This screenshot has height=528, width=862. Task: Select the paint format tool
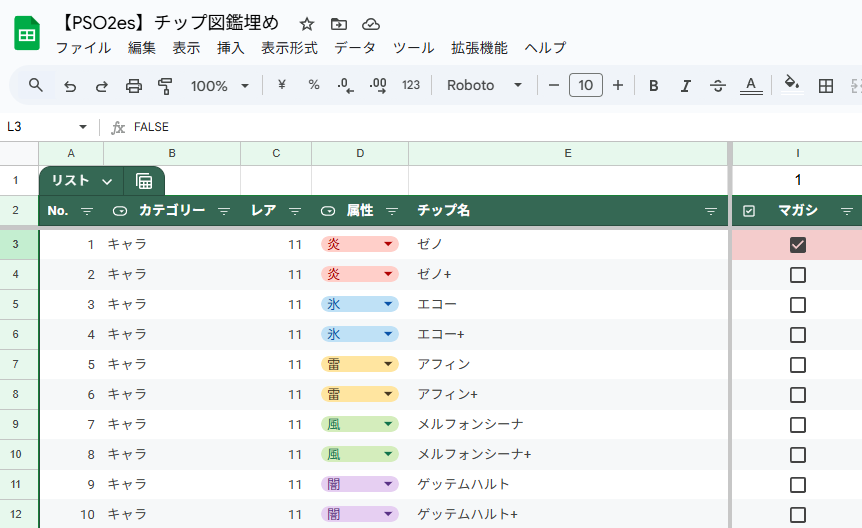click(x=166, y=86)
